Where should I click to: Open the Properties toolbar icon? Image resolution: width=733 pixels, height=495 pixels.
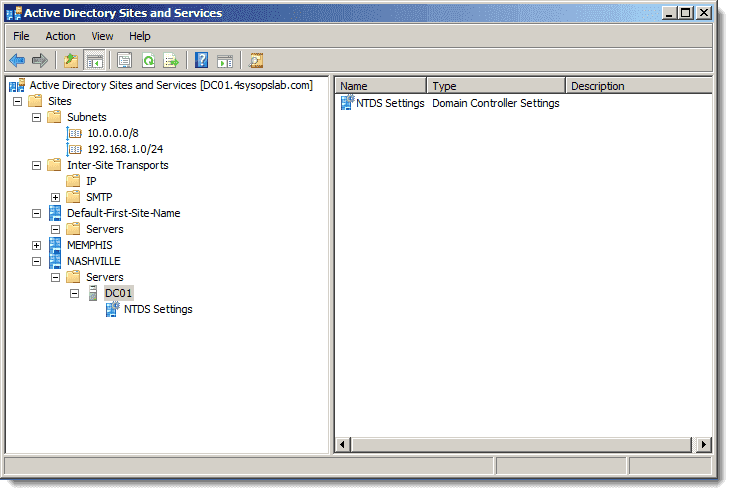click(125, 60)
